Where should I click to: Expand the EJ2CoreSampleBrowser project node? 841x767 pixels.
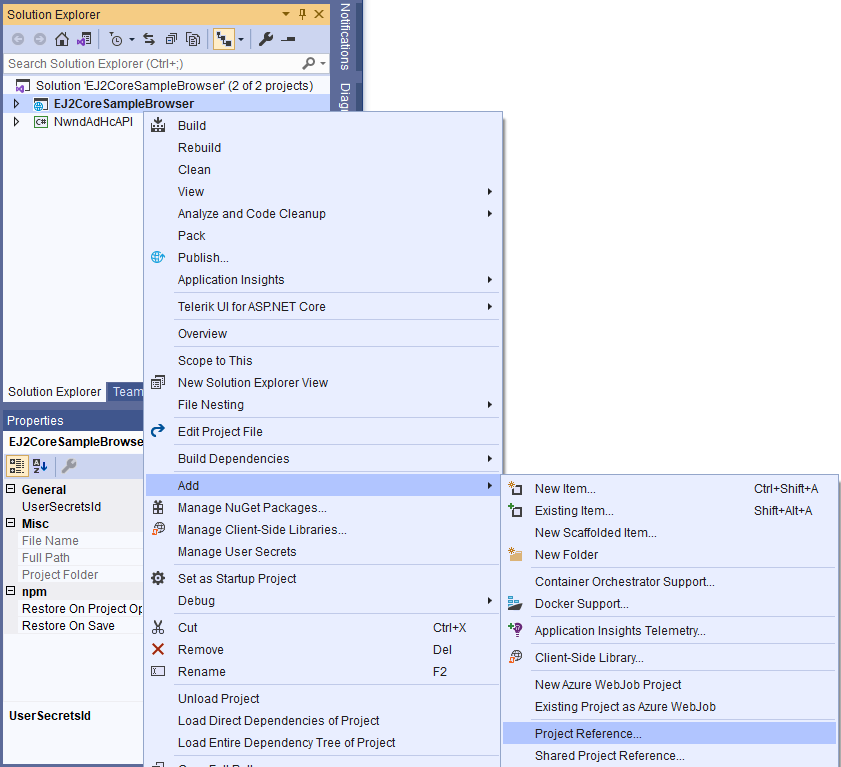pyautogui.click(x=16, y=104)
